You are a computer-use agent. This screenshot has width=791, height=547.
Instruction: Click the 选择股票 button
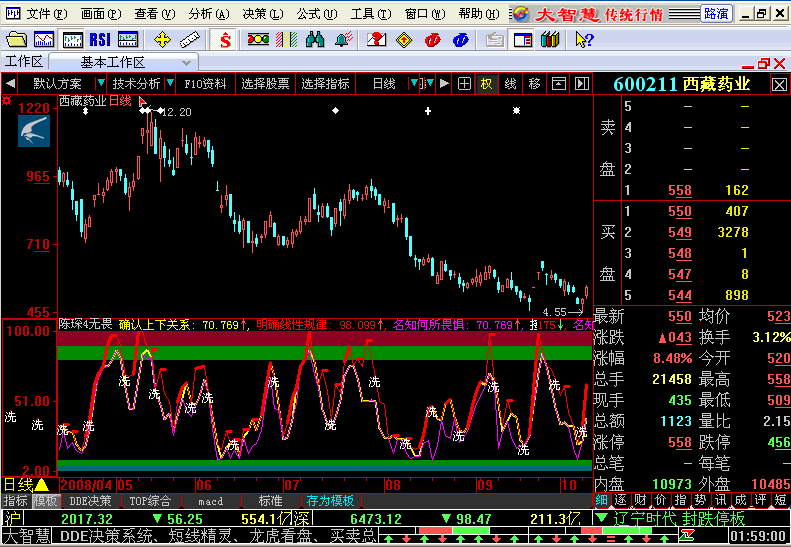pos(265,83)
